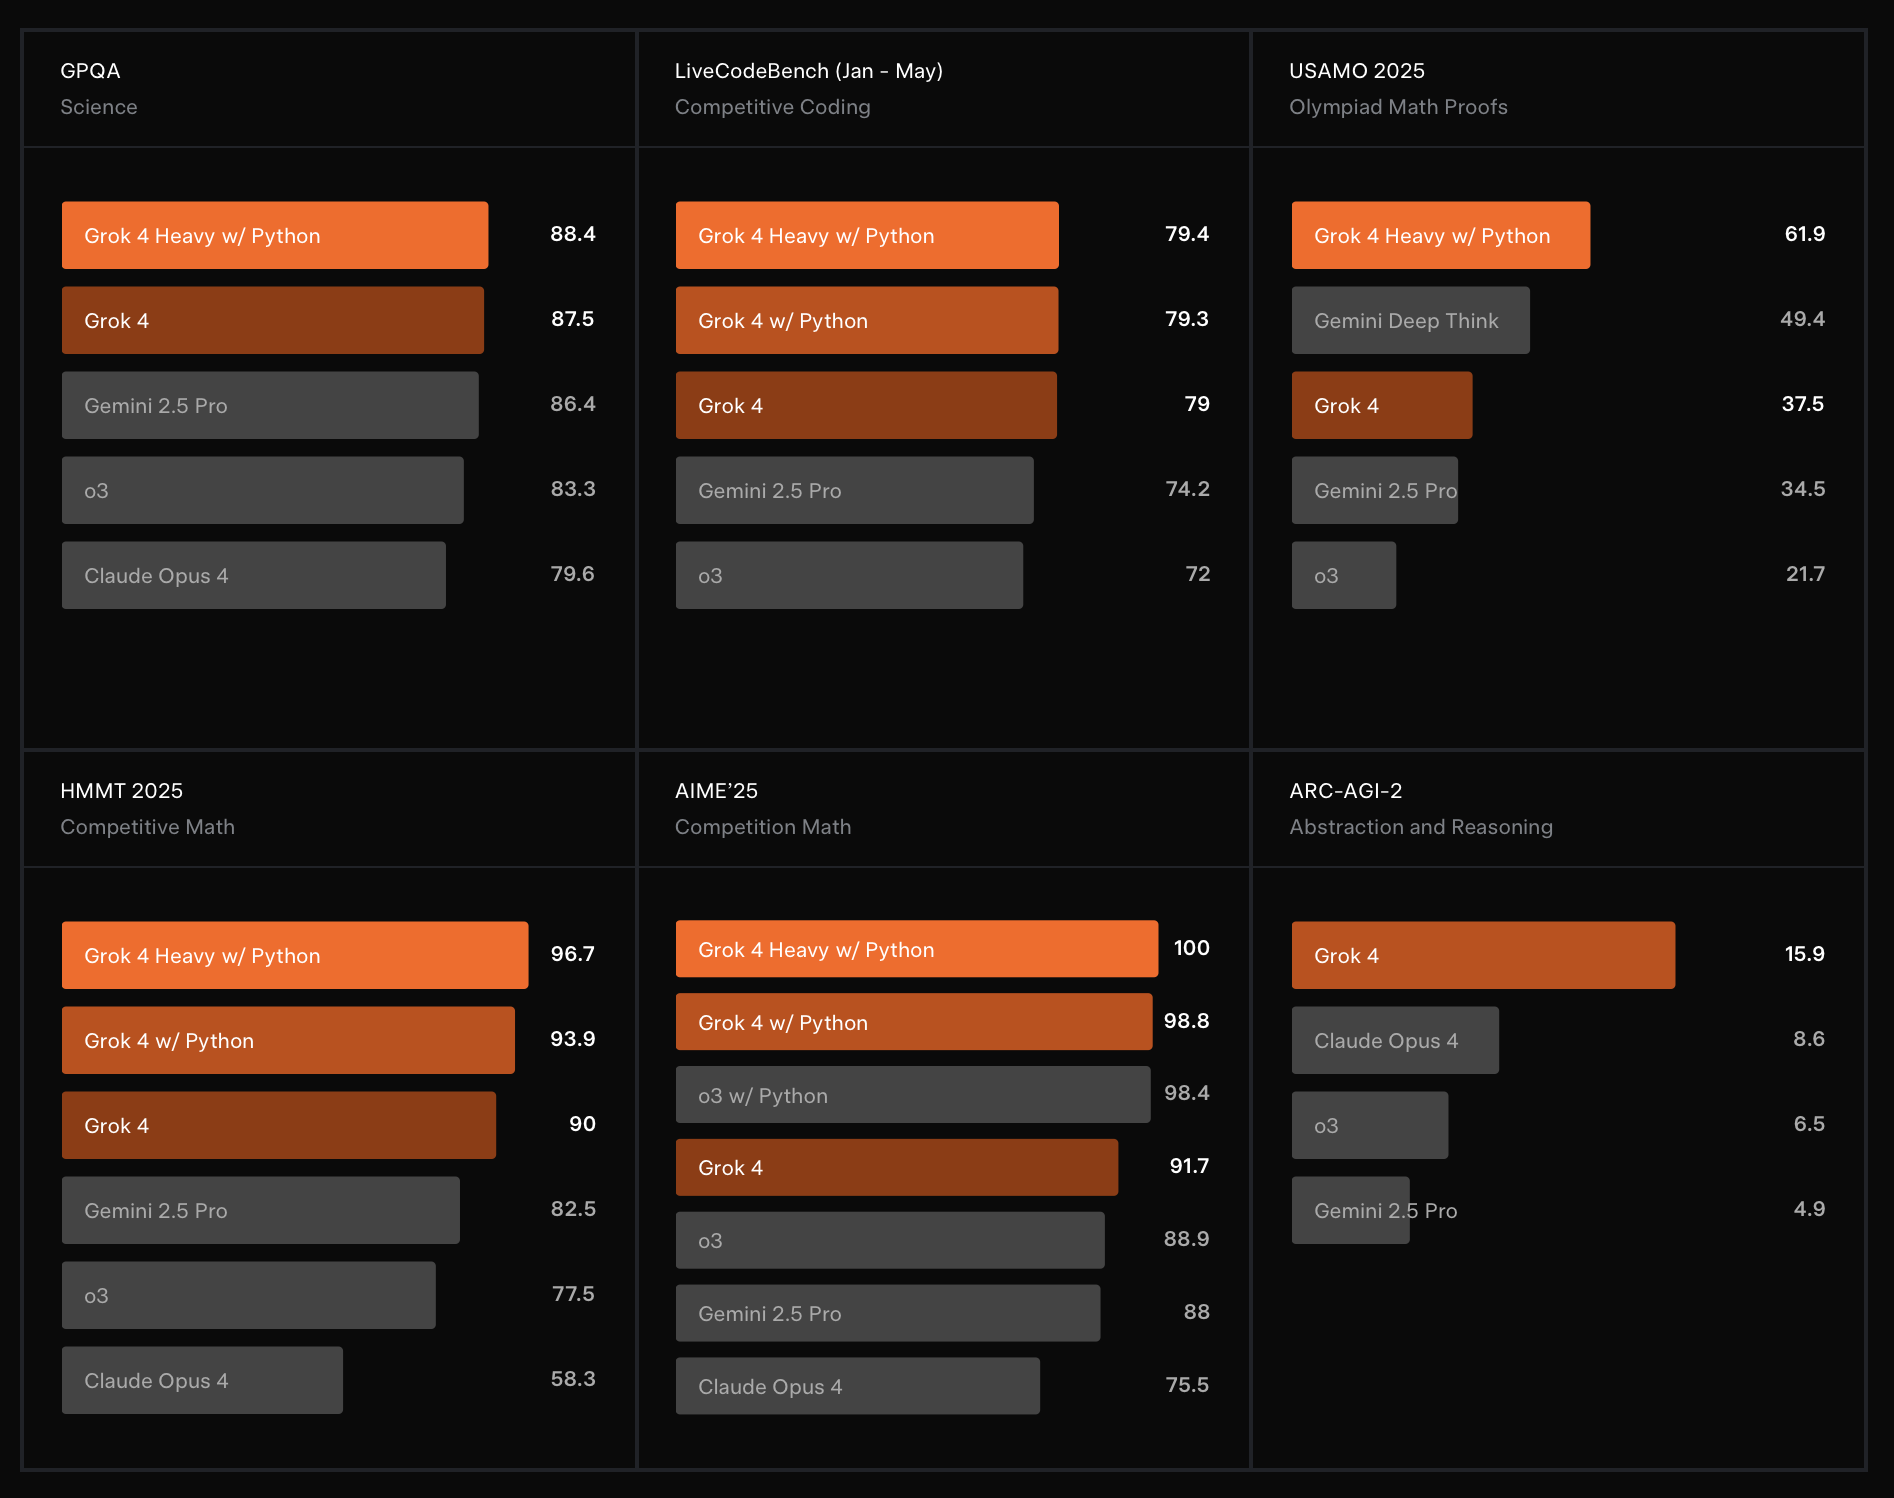Select Claude Opus 4 bar in ARC-AGI-2
This screenshot has height=1498, width=1894.
tap(1395, 1040)
